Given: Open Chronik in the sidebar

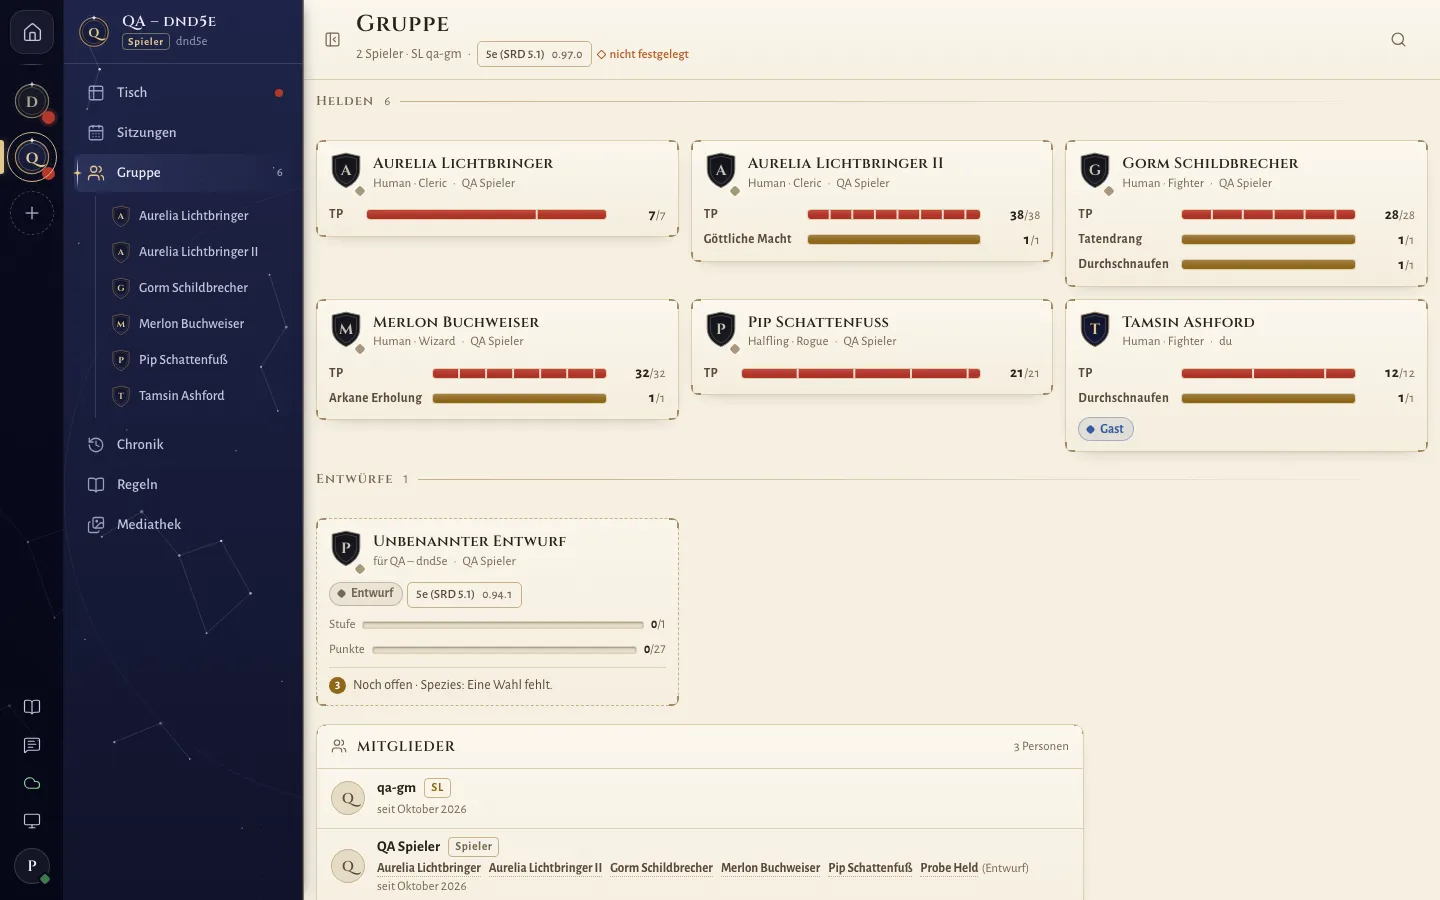Looking at the screenshot, I should tap(184, 445).
